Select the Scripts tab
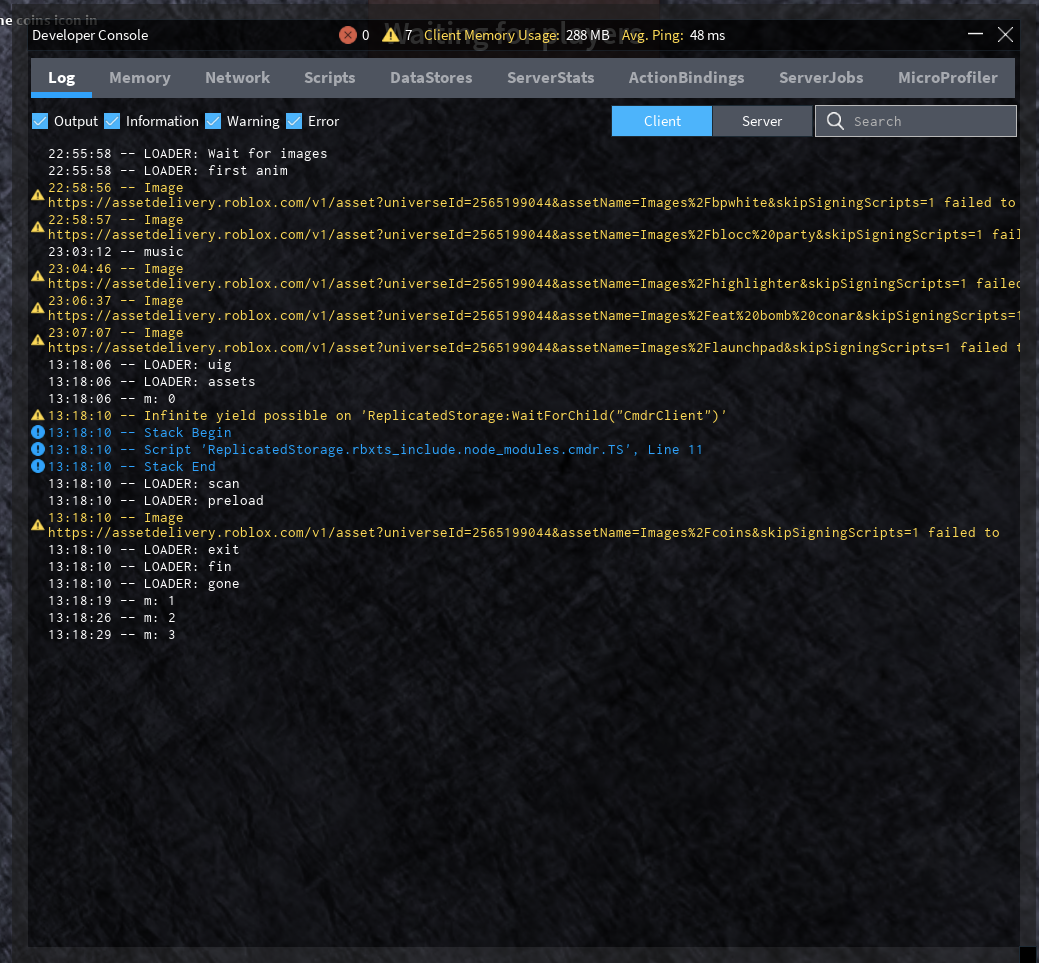The image size is (1039, 963). pos(329,78)
